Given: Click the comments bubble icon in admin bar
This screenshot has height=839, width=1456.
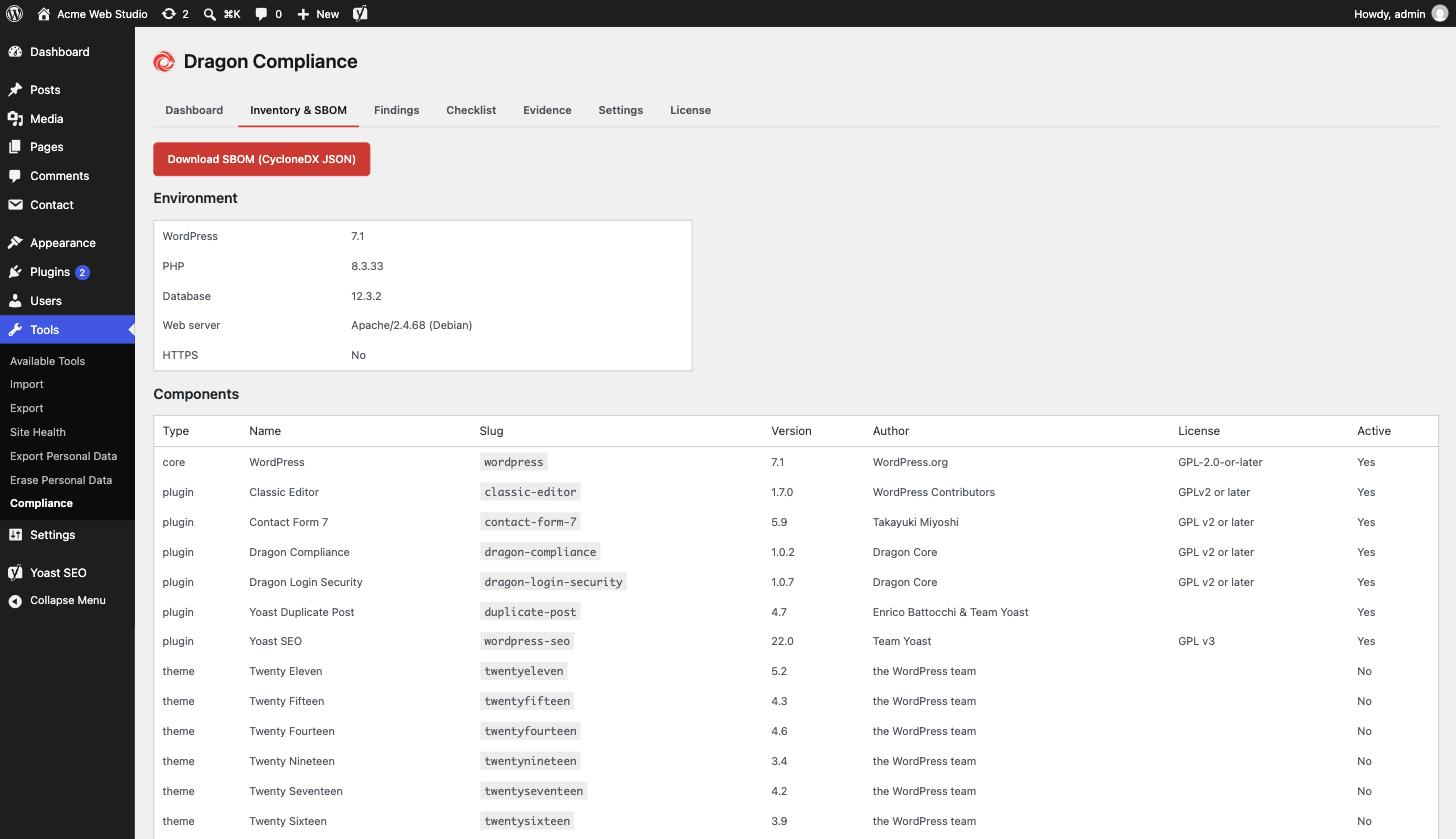Looking at the screenshot, I should [x=261, y=14].
